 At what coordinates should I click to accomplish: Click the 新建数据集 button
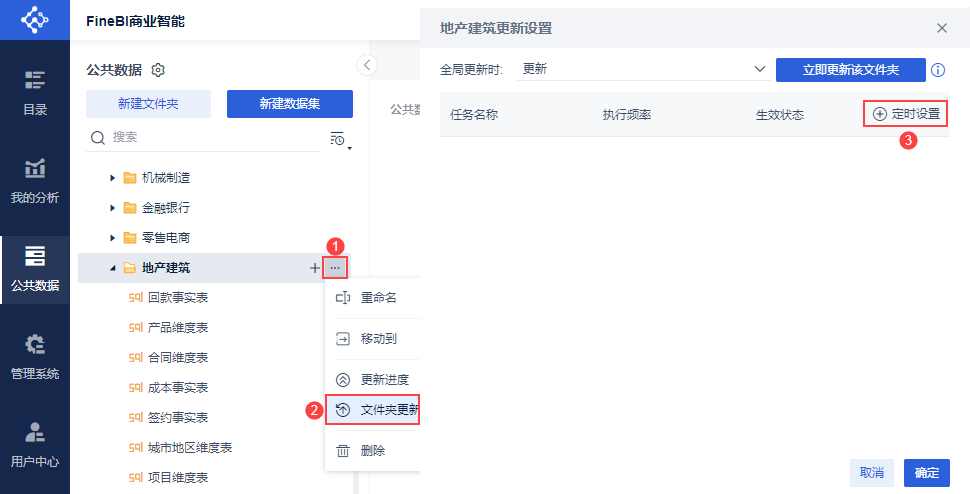(289, 104)
